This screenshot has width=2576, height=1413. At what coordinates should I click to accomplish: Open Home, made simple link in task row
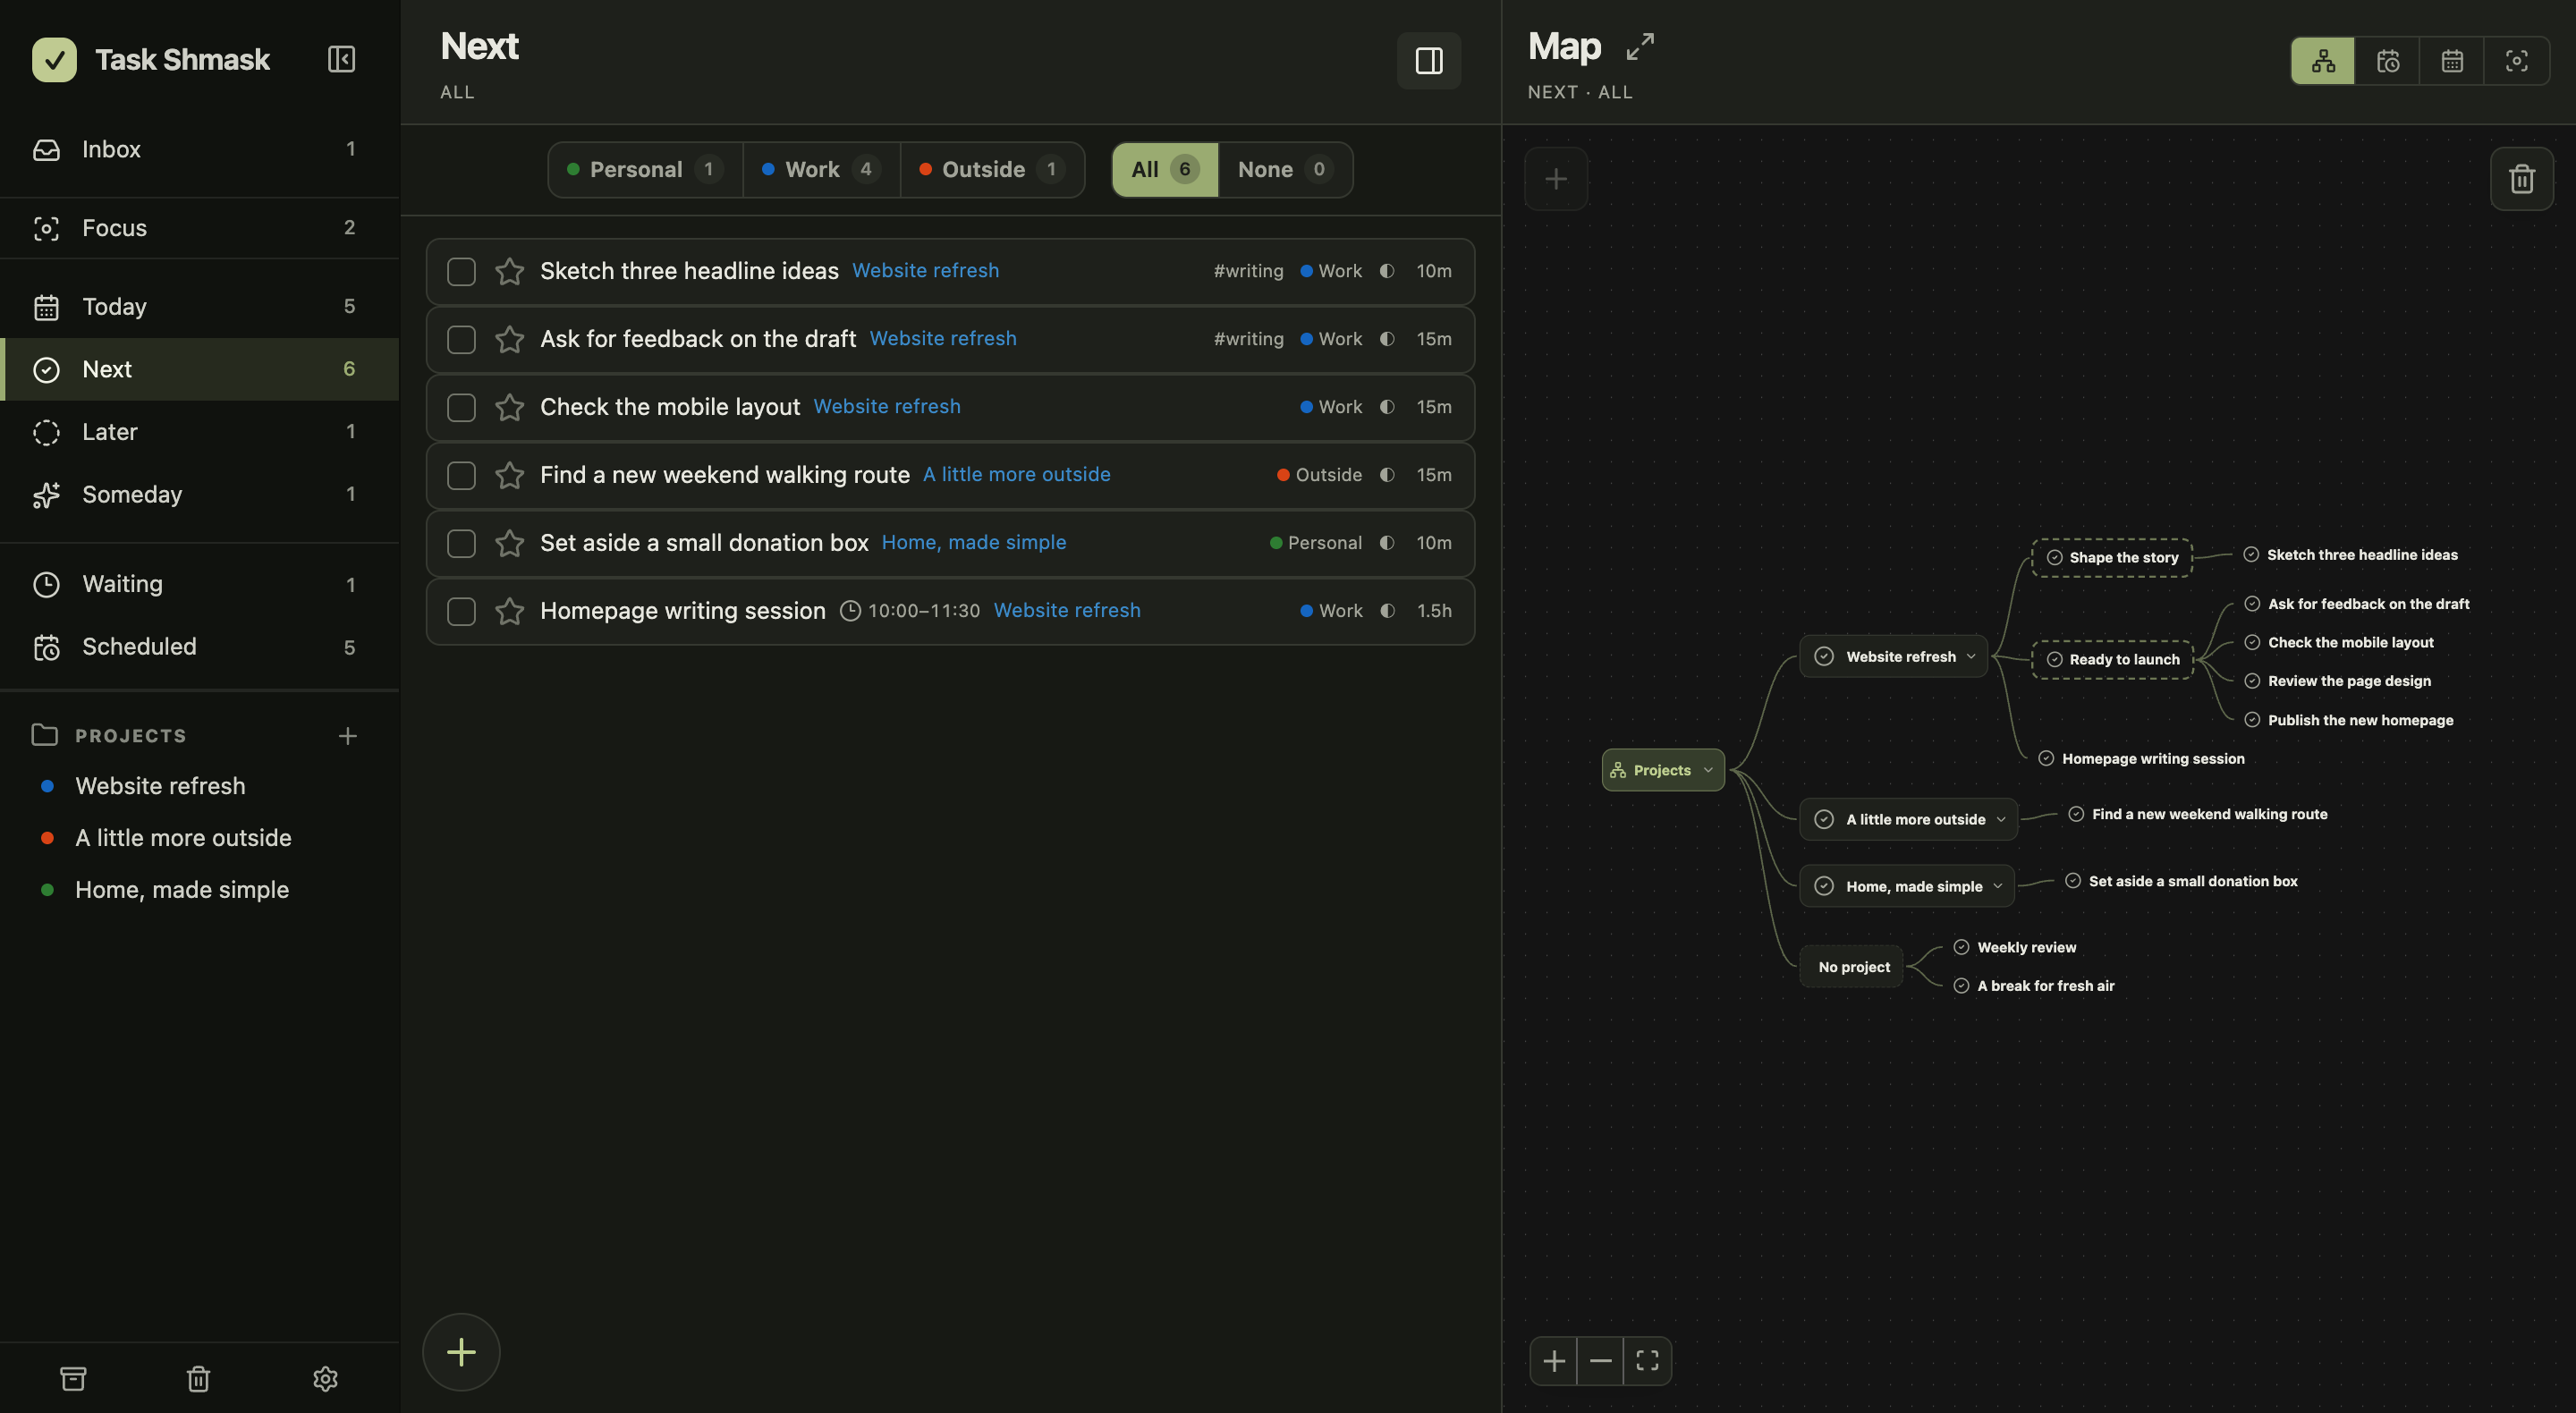coord(974,543)
